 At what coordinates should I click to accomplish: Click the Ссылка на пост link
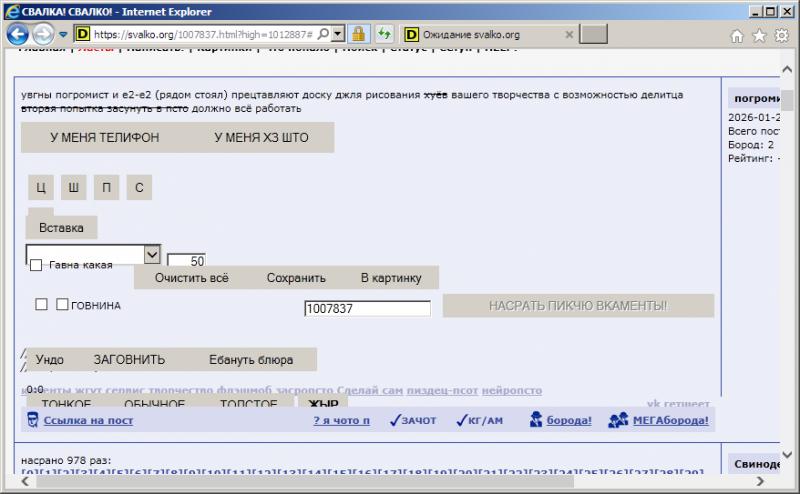click(88, 420)
